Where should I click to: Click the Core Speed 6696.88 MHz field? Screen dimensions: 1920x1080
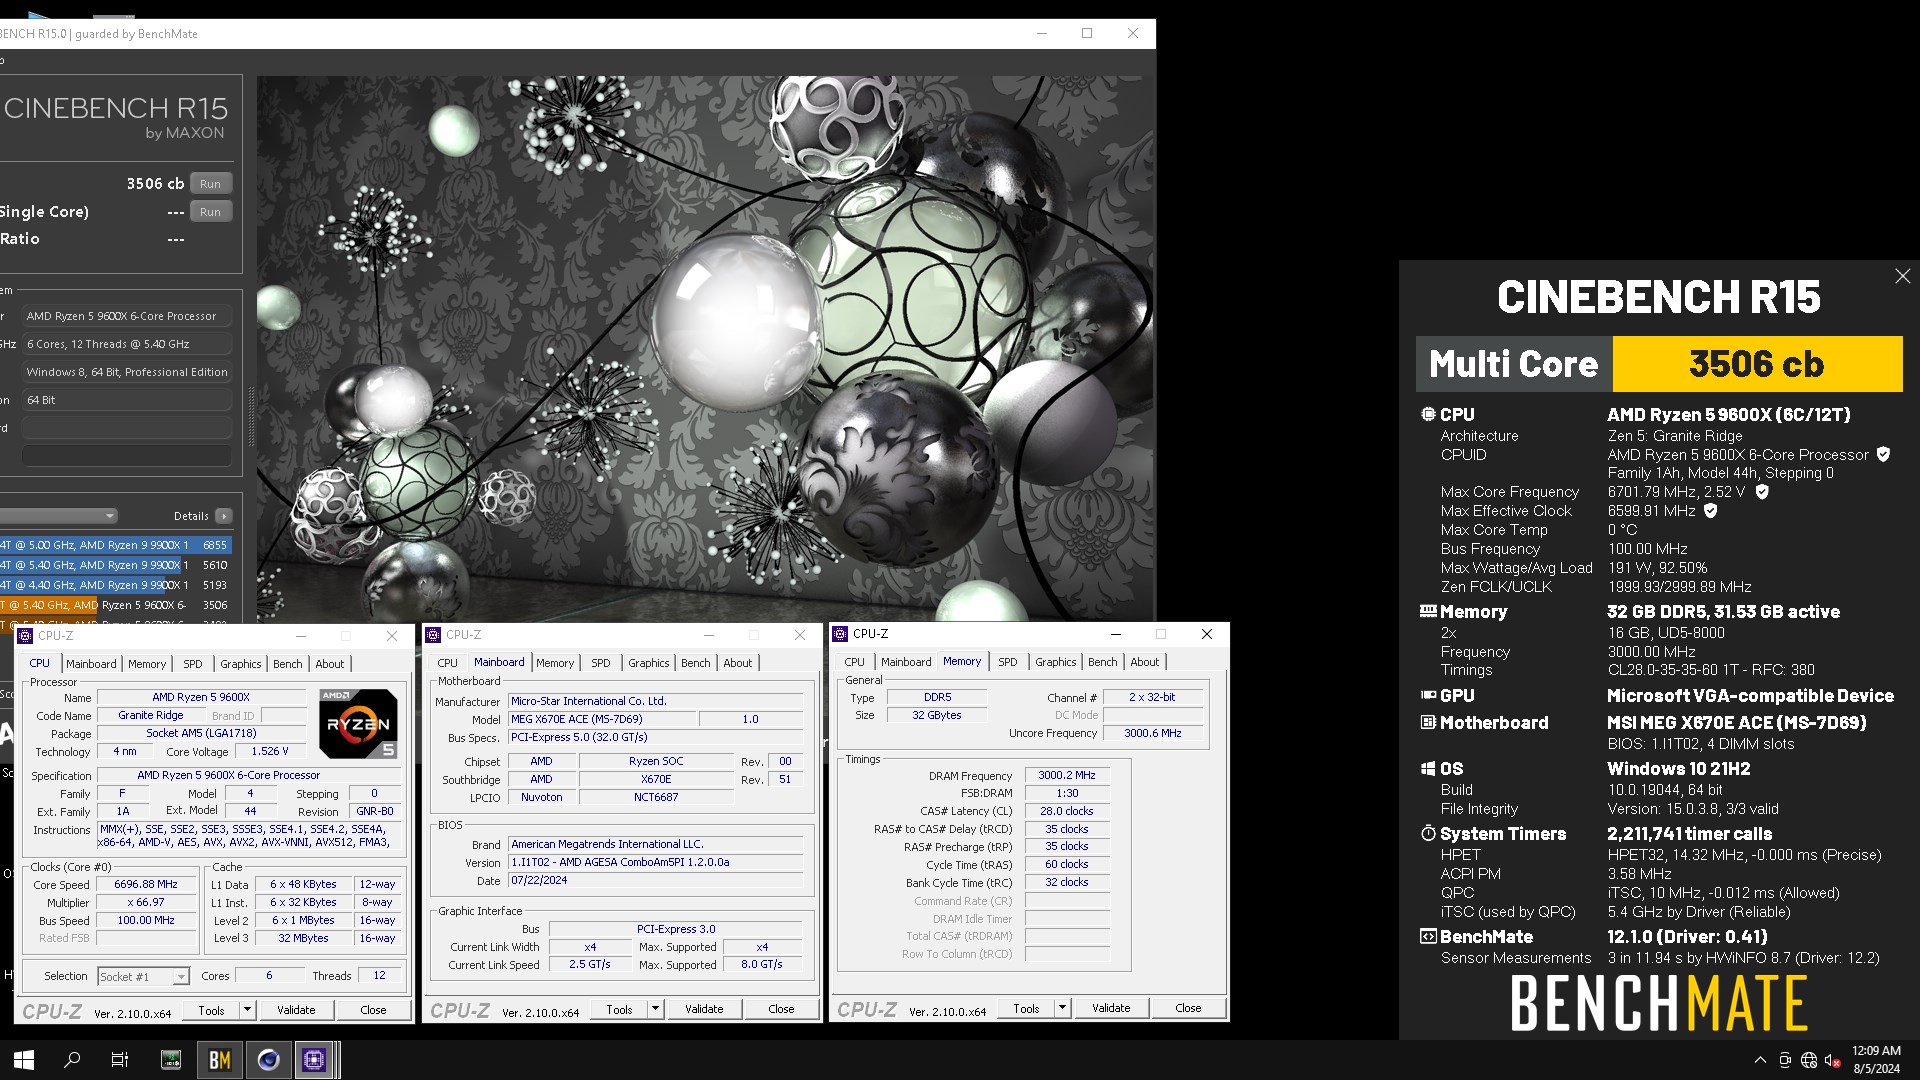point(146,884)
